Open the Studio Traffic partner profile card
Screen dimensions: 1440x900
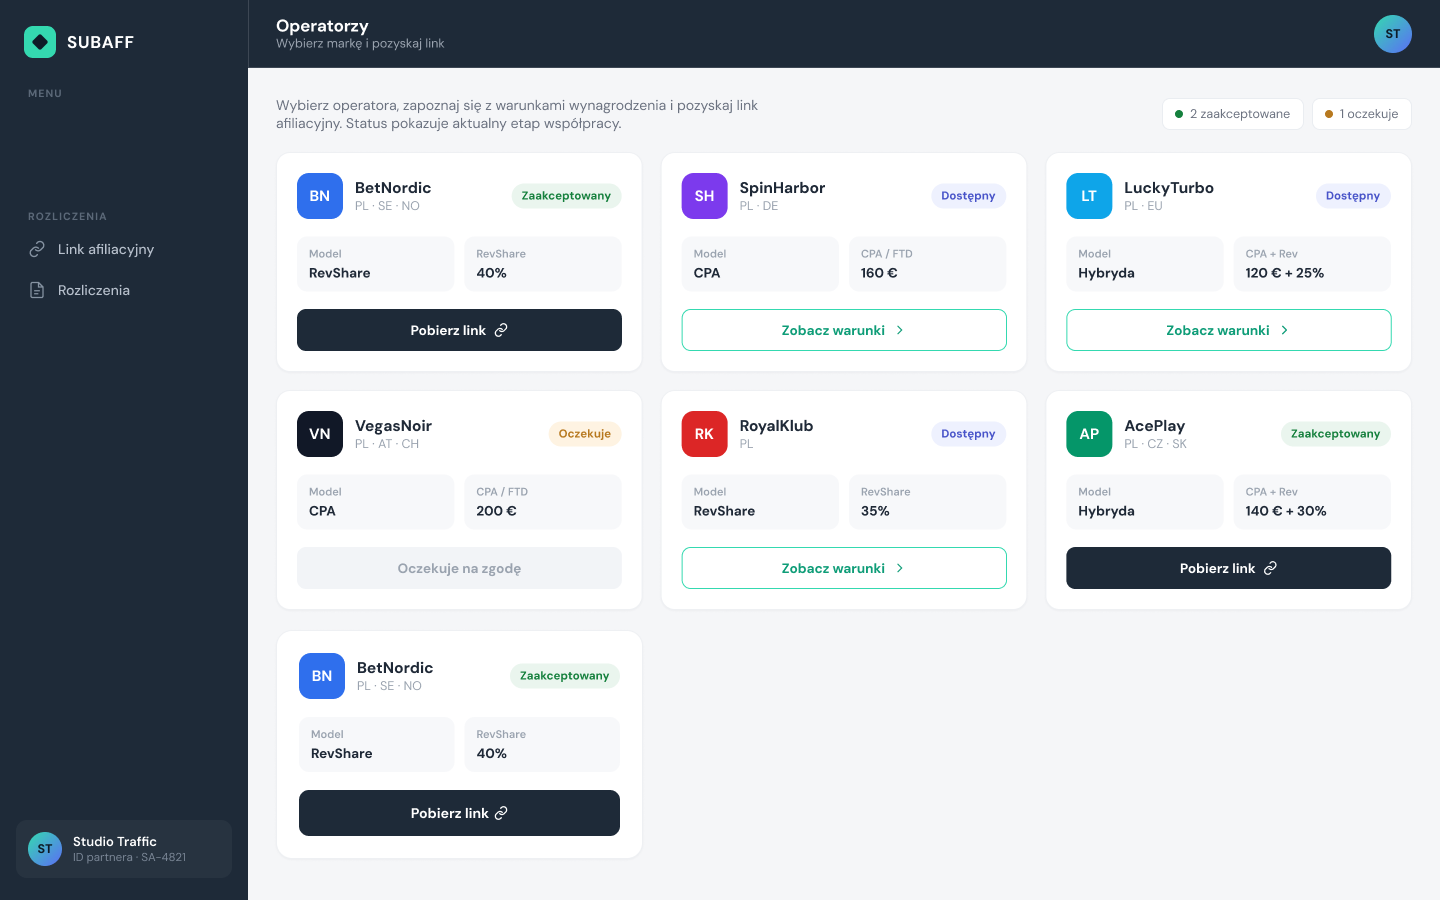124,849
